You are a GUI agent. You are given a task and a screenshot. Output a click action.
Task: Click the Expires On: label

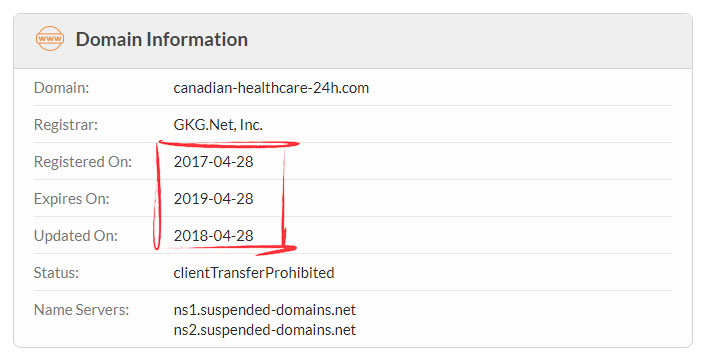click(x=71, y=199)
